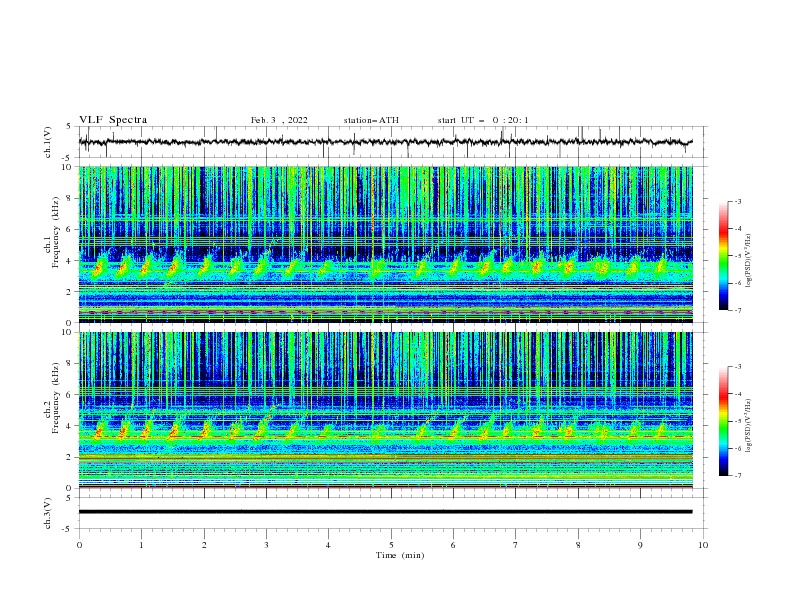
Task: Click time axis tick label '3'
Action: pyautogui.click(x=266, y=545)
